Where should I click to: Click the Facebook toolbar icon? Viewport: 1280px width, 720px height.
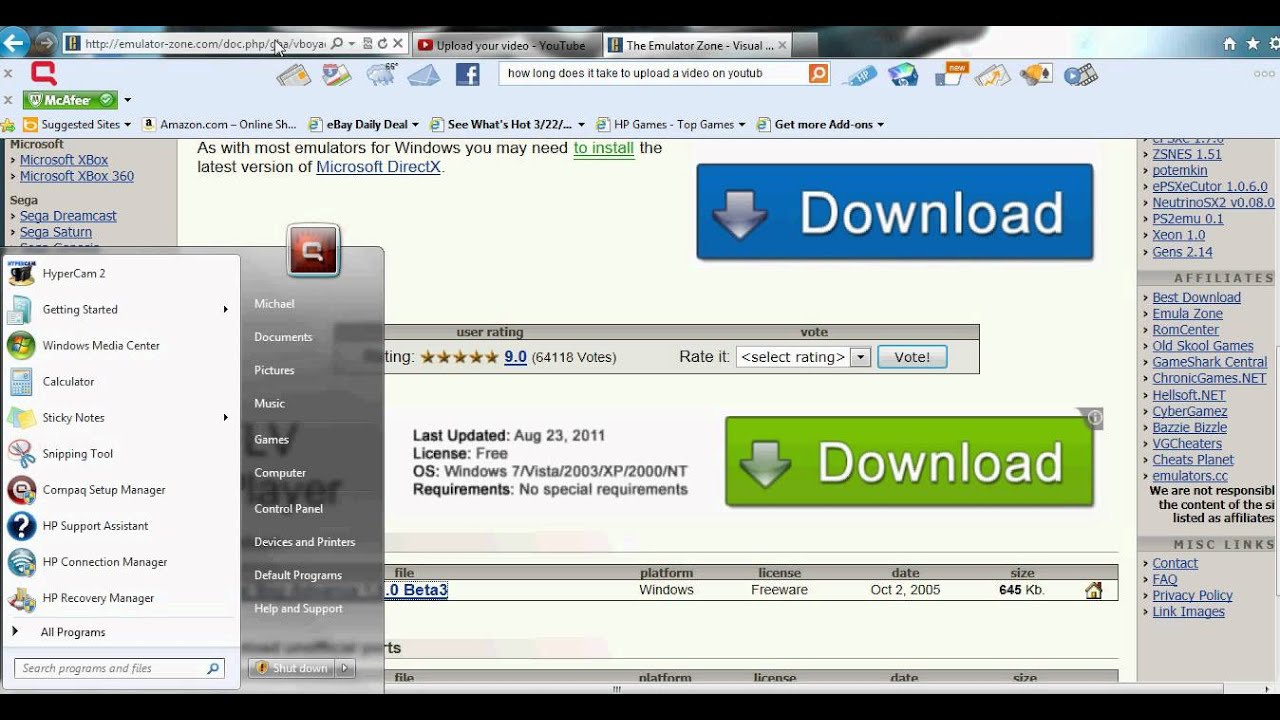[x=467, y=74]
